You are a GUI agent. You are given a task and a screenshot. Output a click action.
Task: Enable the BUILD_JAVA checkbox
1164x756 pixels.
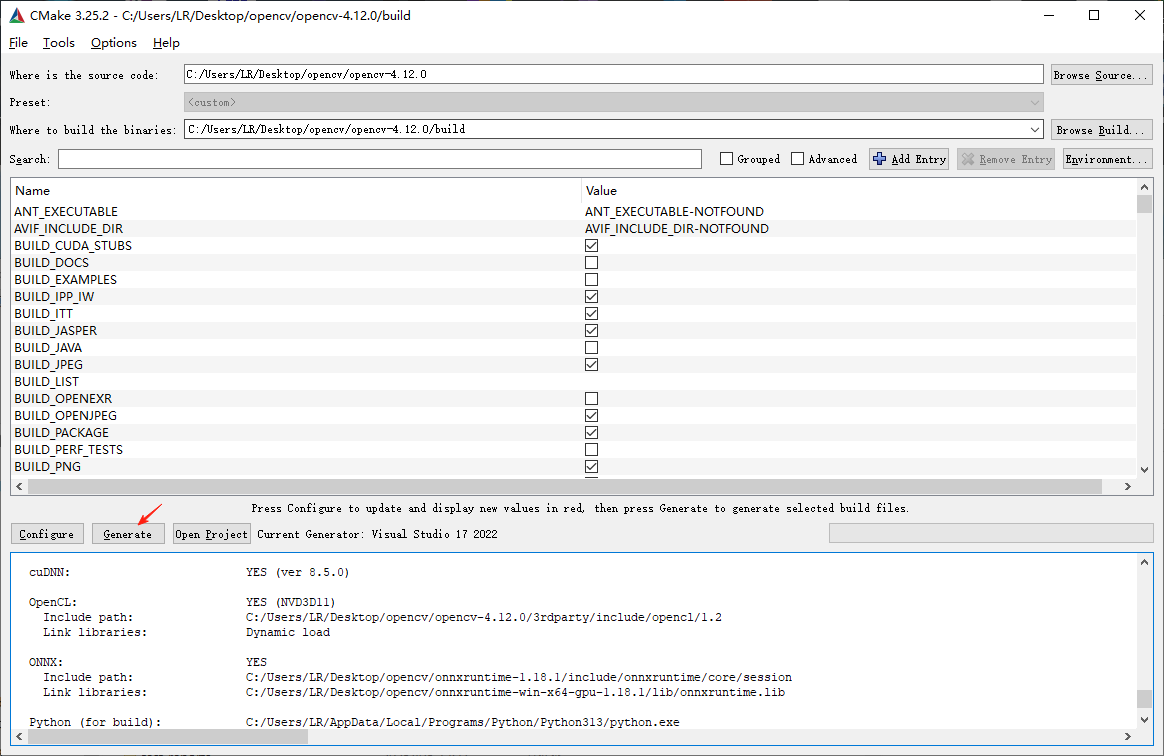point(592,348)
